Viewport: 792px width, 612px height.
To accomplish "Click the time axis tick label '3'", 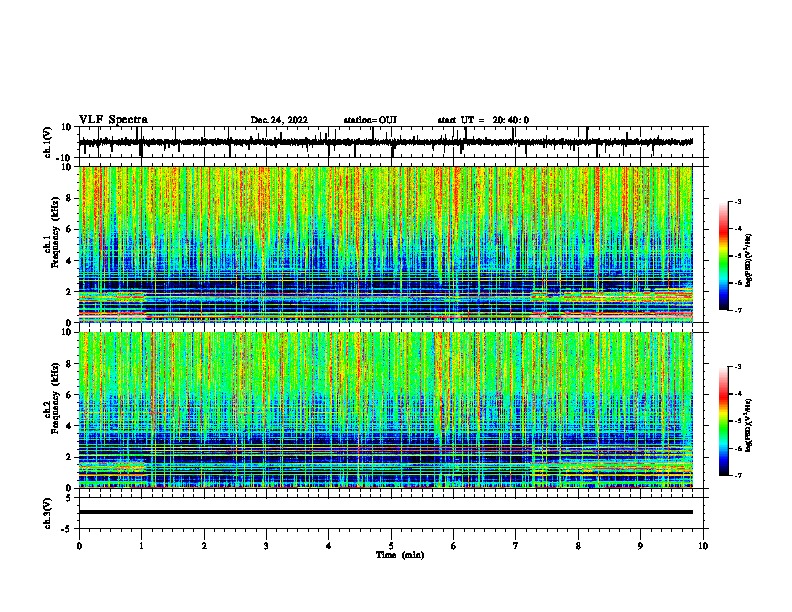I will tap(266, 546).
